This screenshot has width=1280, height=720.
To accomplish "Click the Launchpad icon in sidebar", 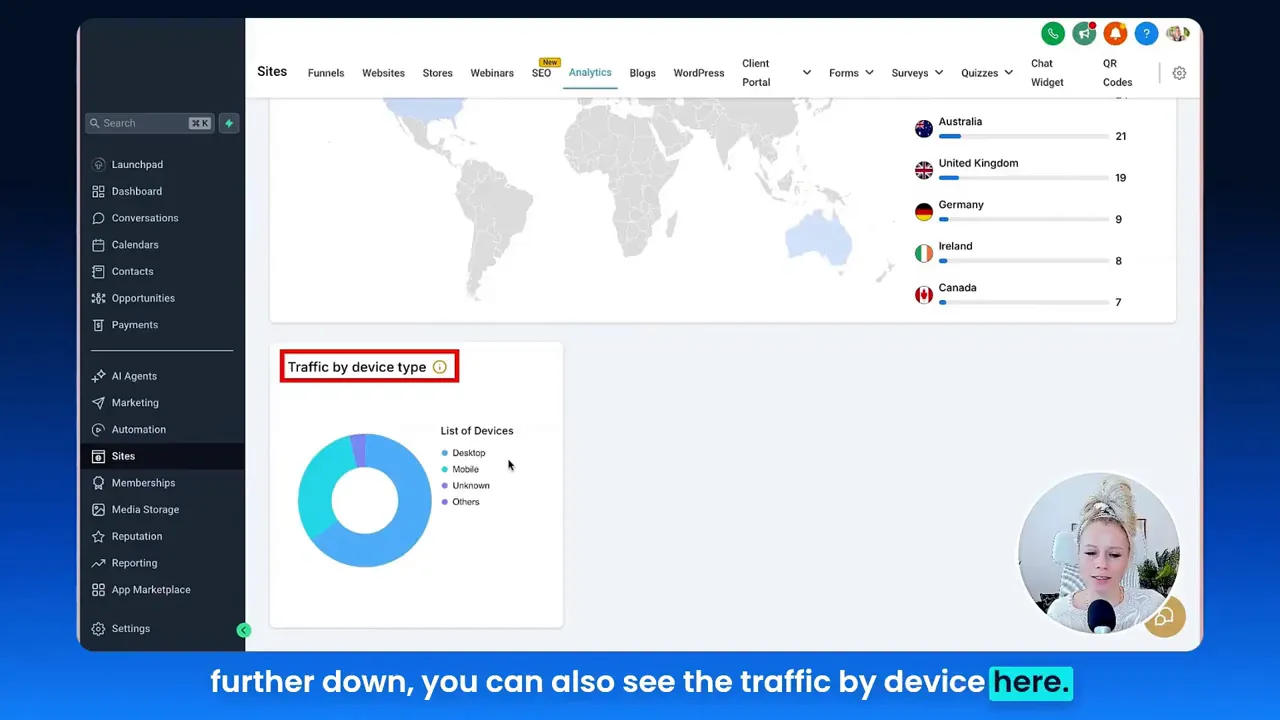I will click(98, 165).
